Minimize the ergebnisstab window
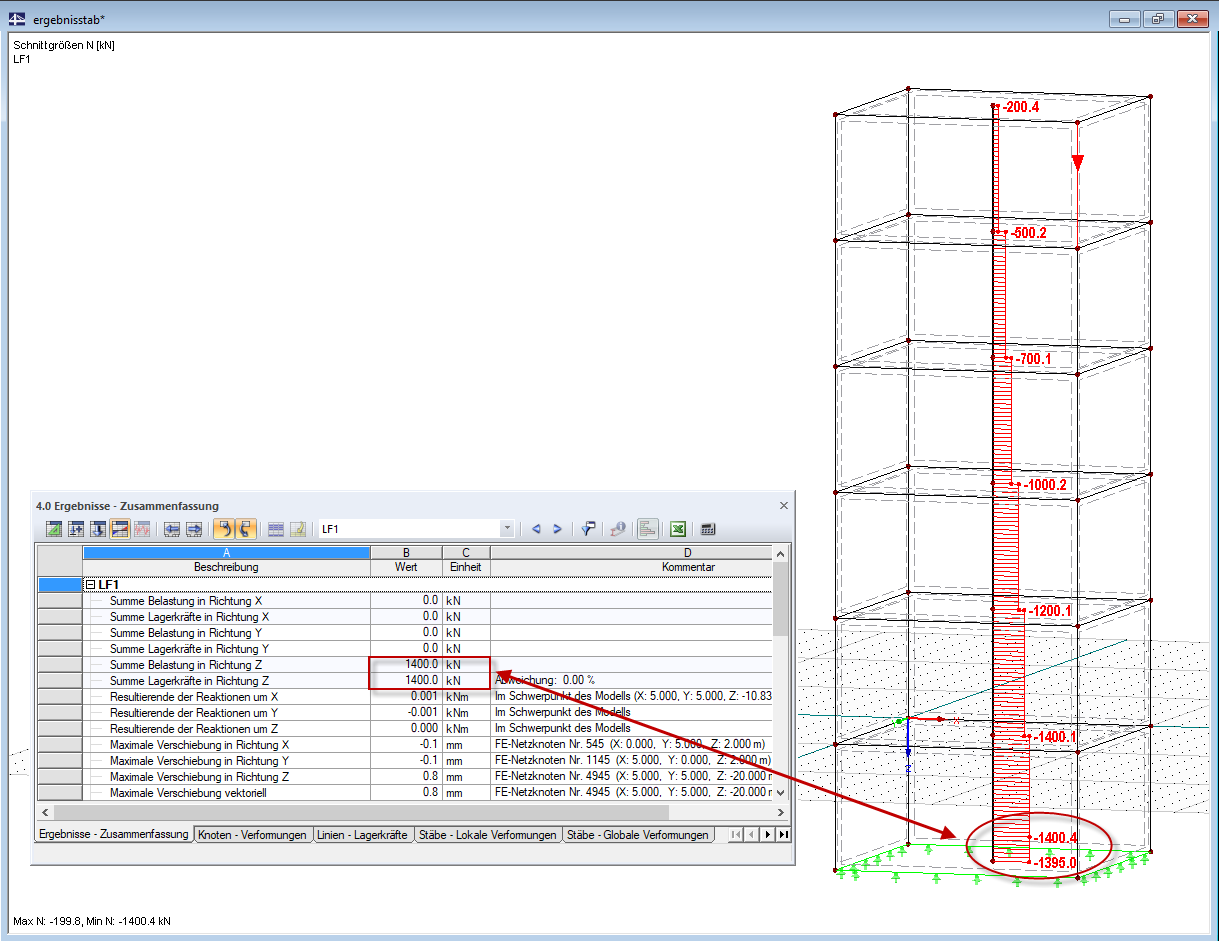Screen dimensions: 1219x941 1127,19
